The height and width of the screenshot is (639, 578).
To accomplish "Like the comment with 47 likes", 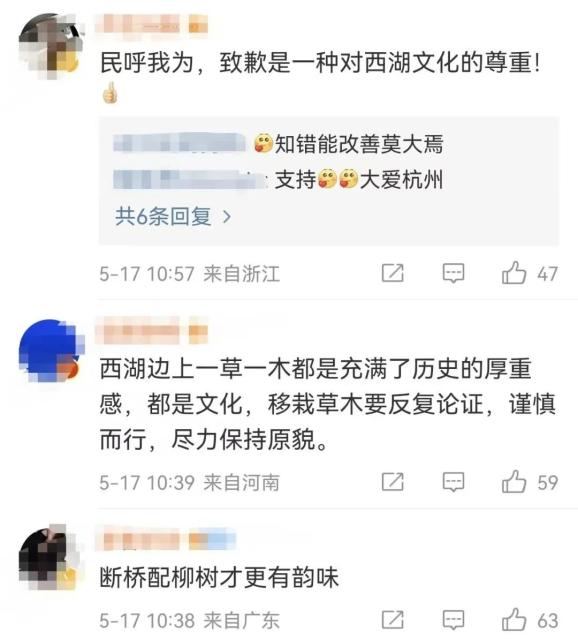I will point(514,273).
